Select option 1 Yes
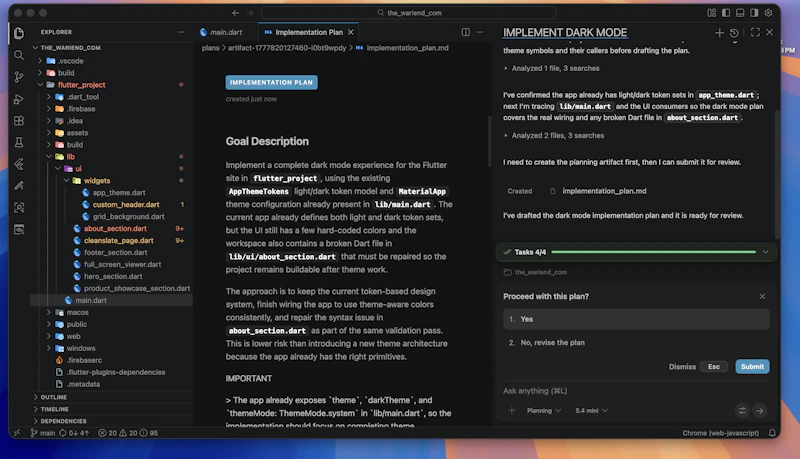The width and height of the screenshot is (800, 459). click(636, 319)
